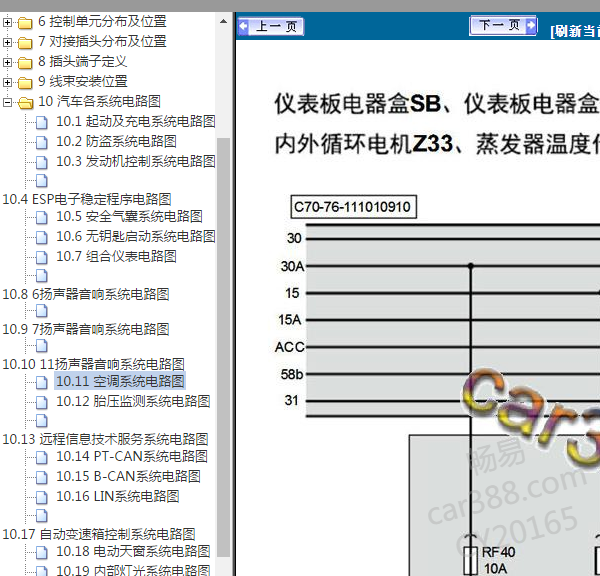Open 10.15 B-CAN系统电路图
Viewport: 600px width, 576px height.
[x=129, y=476]
